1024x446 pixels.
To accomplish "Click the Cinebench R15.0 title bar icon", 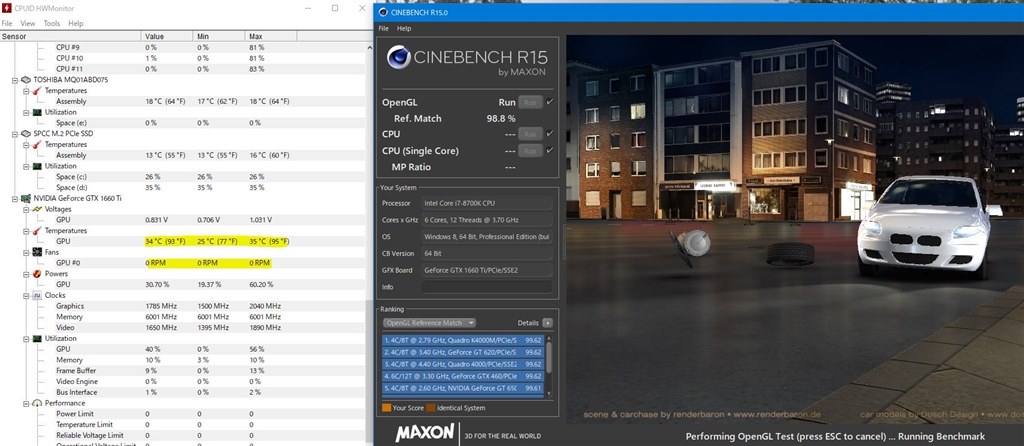I will click(x=382, y=12).
